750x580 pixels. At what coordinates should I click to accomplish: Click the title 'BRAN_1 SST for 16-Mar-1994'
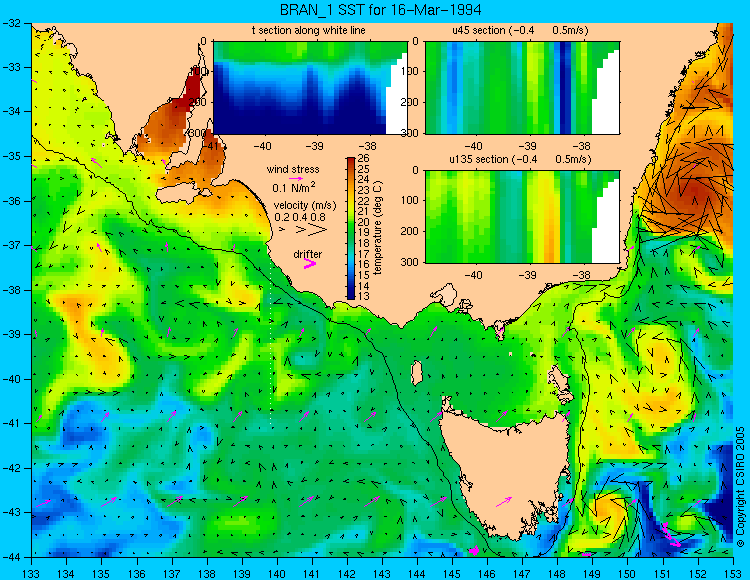tap(380, 10)
